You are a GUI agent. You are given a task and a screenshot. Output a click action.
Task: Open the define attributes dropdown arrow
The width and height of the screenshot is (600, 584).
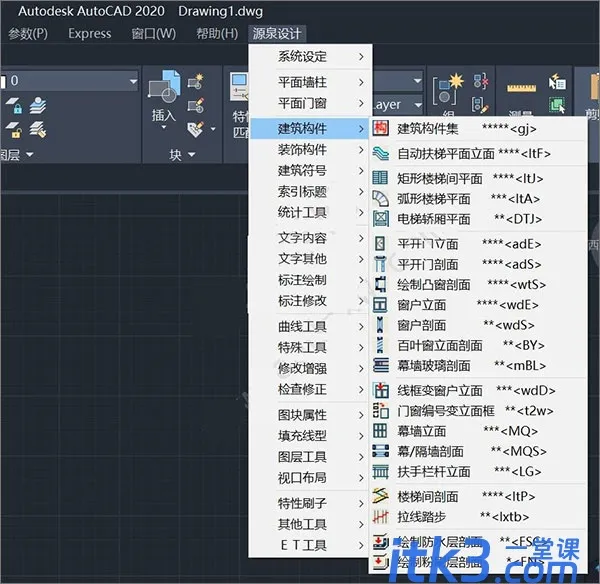pyautogui.click(x=213, y=129)
